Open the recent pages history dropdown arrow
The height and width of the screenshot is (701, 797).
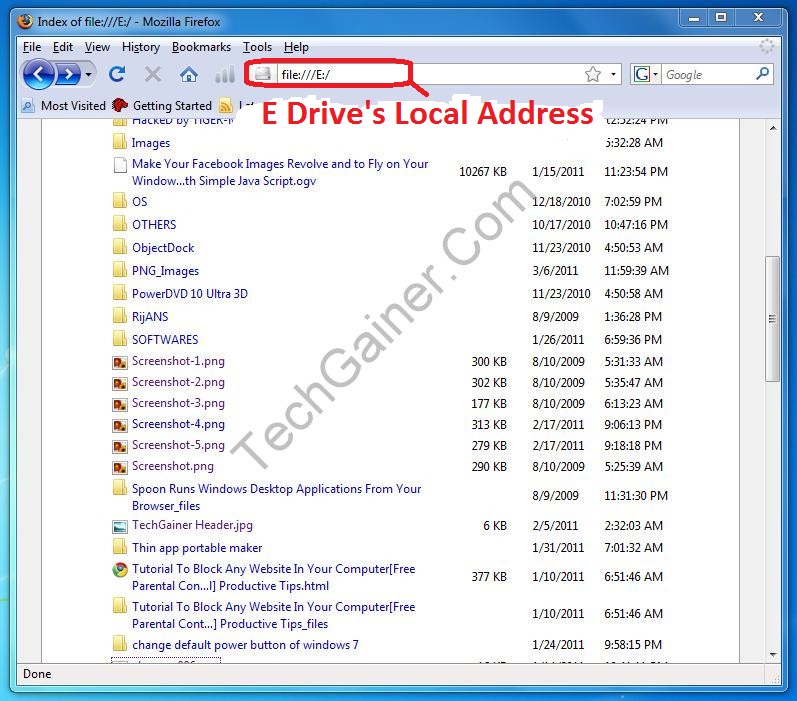tap(88, 75)
